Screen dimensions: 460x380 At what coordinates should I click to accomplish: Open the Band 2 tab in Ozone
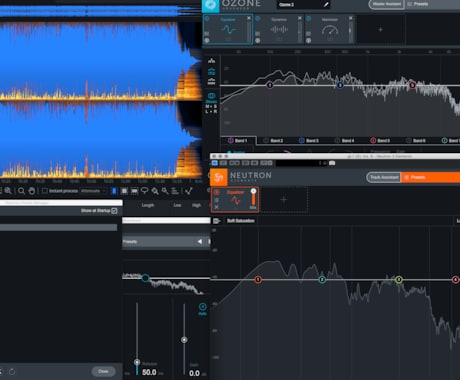[273, 141]
